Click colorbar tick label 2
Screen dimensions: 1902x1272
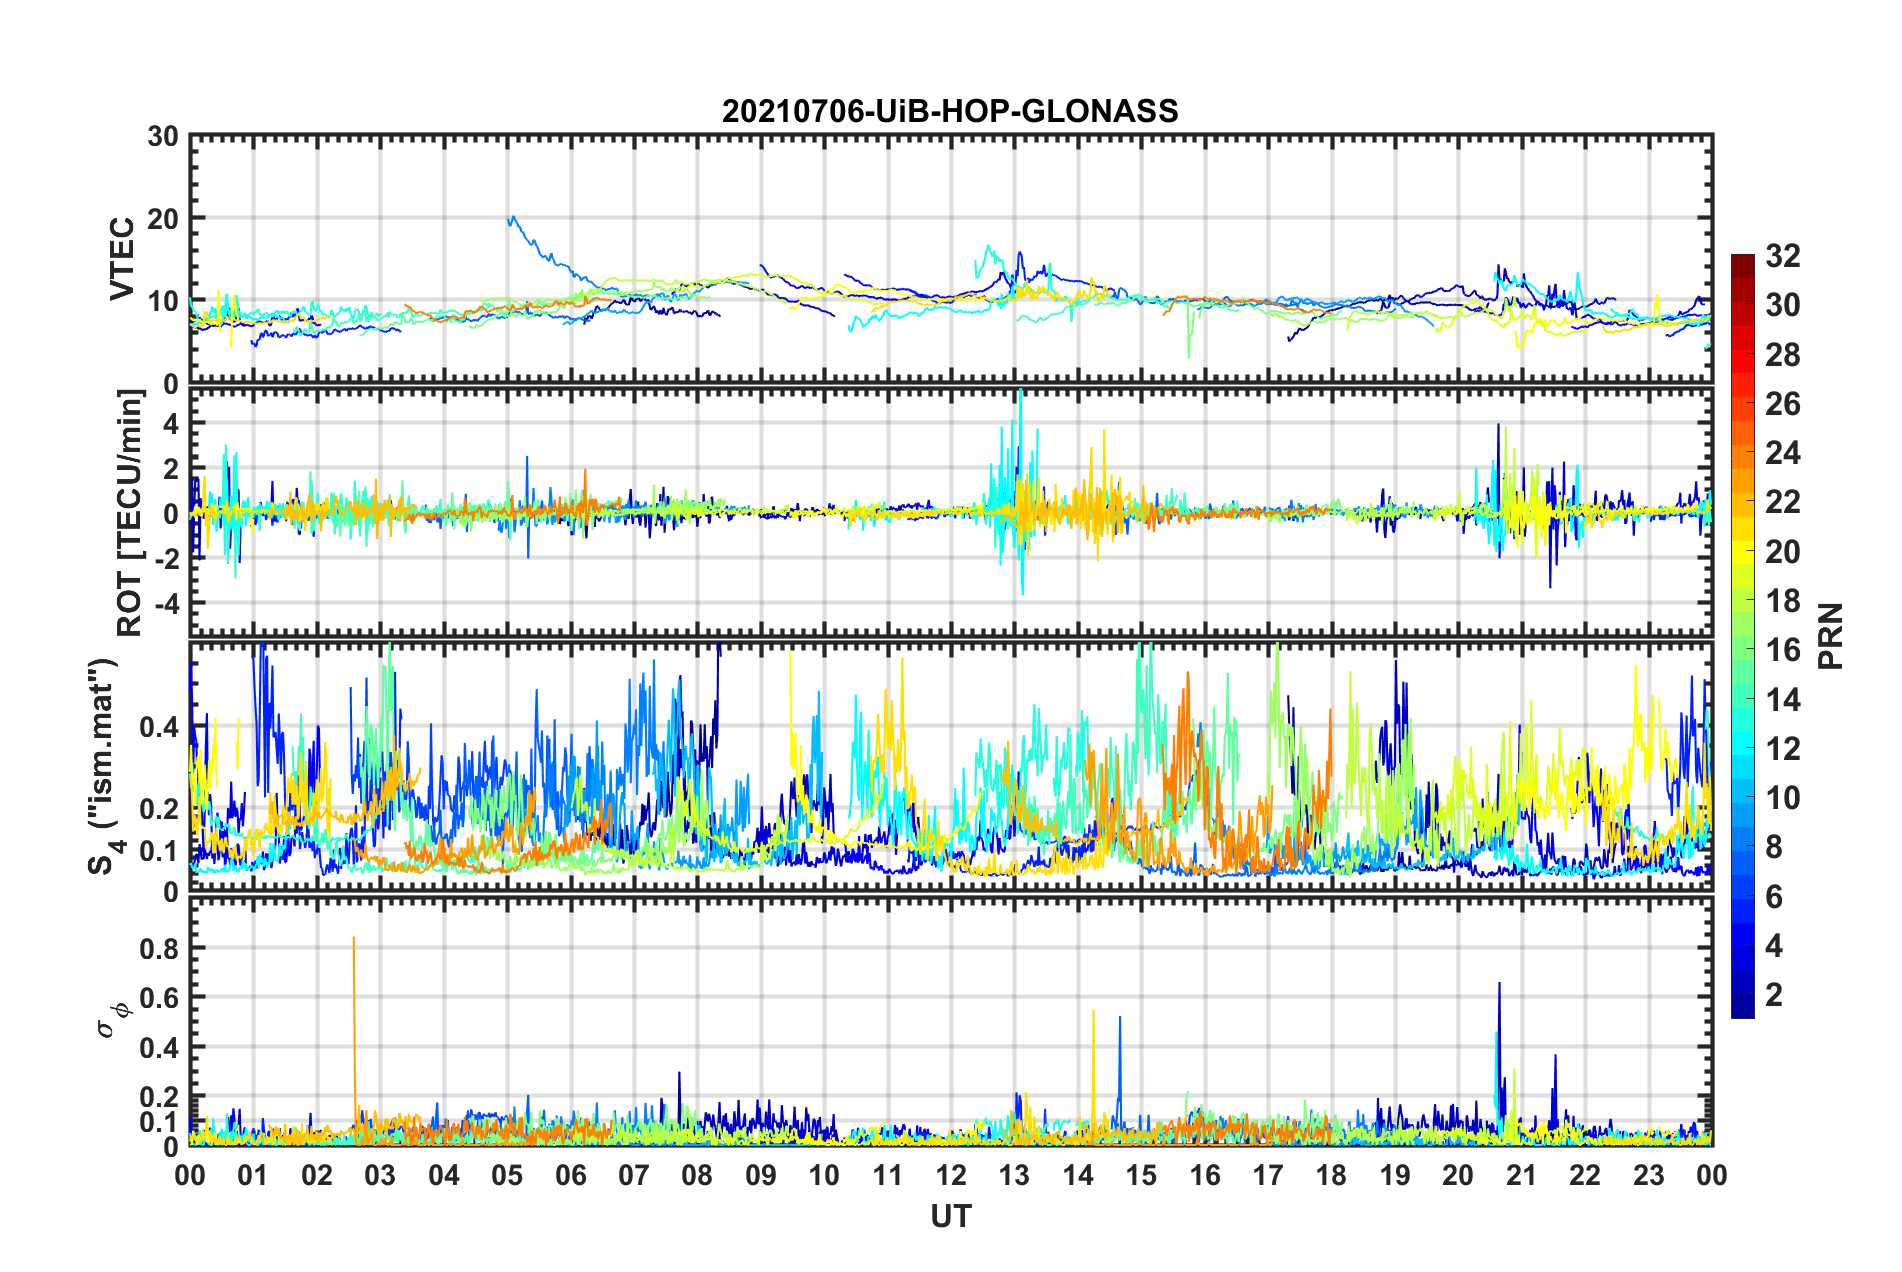tap(1774, 994)
